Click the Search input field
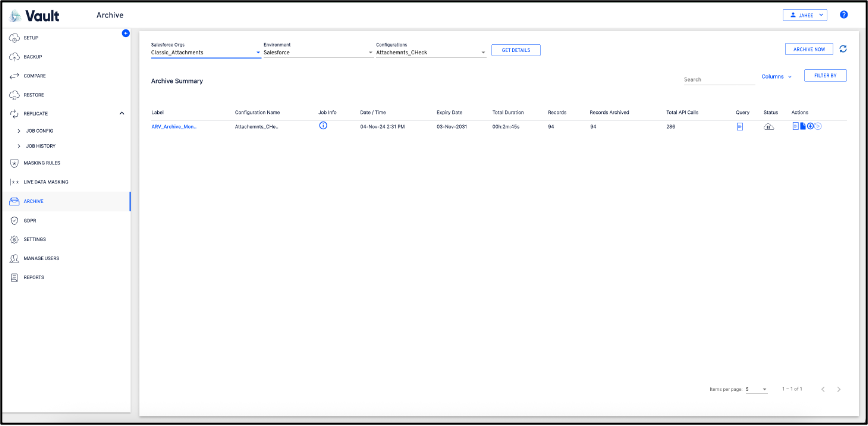This screenshot has height=426, width=868. (x=717, y=79)
